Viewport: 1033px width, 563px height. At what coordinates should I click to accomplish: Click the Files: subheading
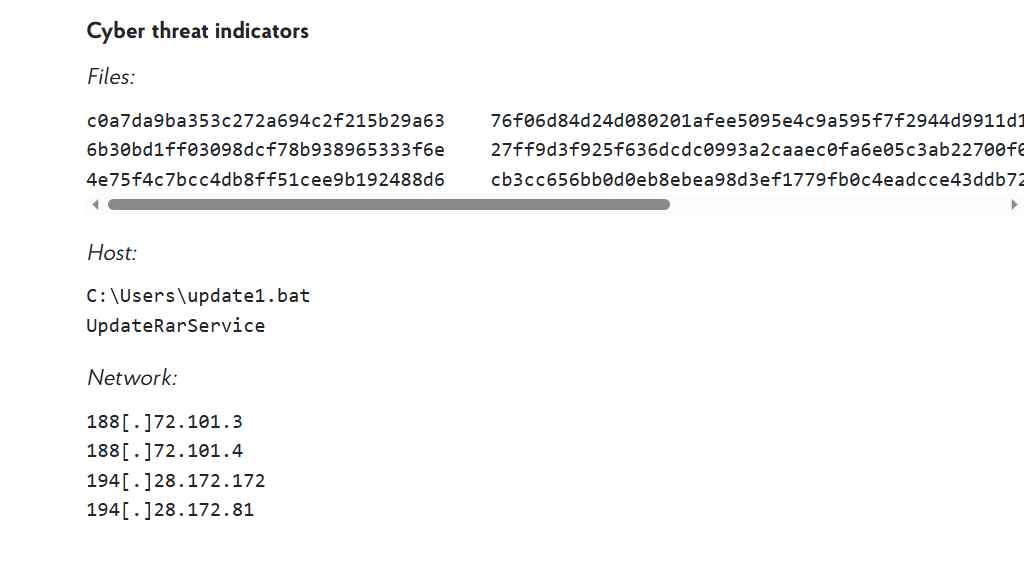111,77
